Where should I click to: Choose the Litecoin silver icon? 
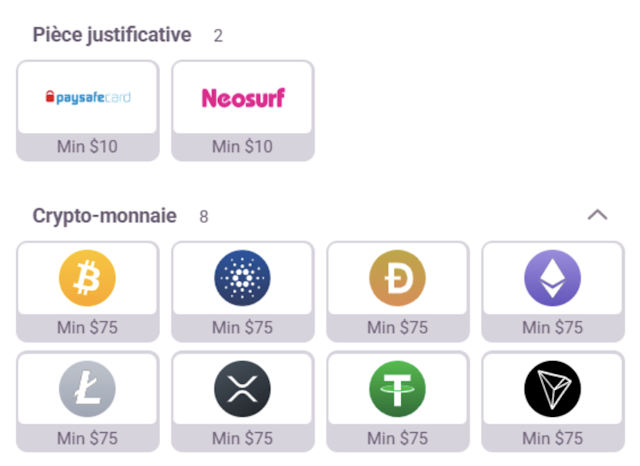coord(87,388)
